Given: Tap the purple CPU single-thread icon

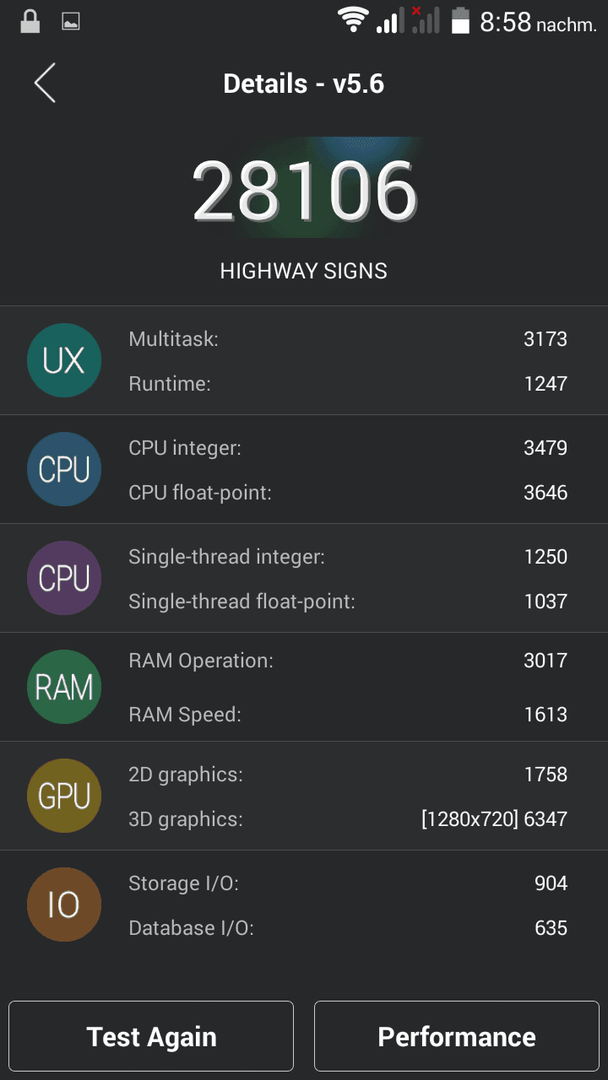Looking at the screenshot, I should coord(64,578).
